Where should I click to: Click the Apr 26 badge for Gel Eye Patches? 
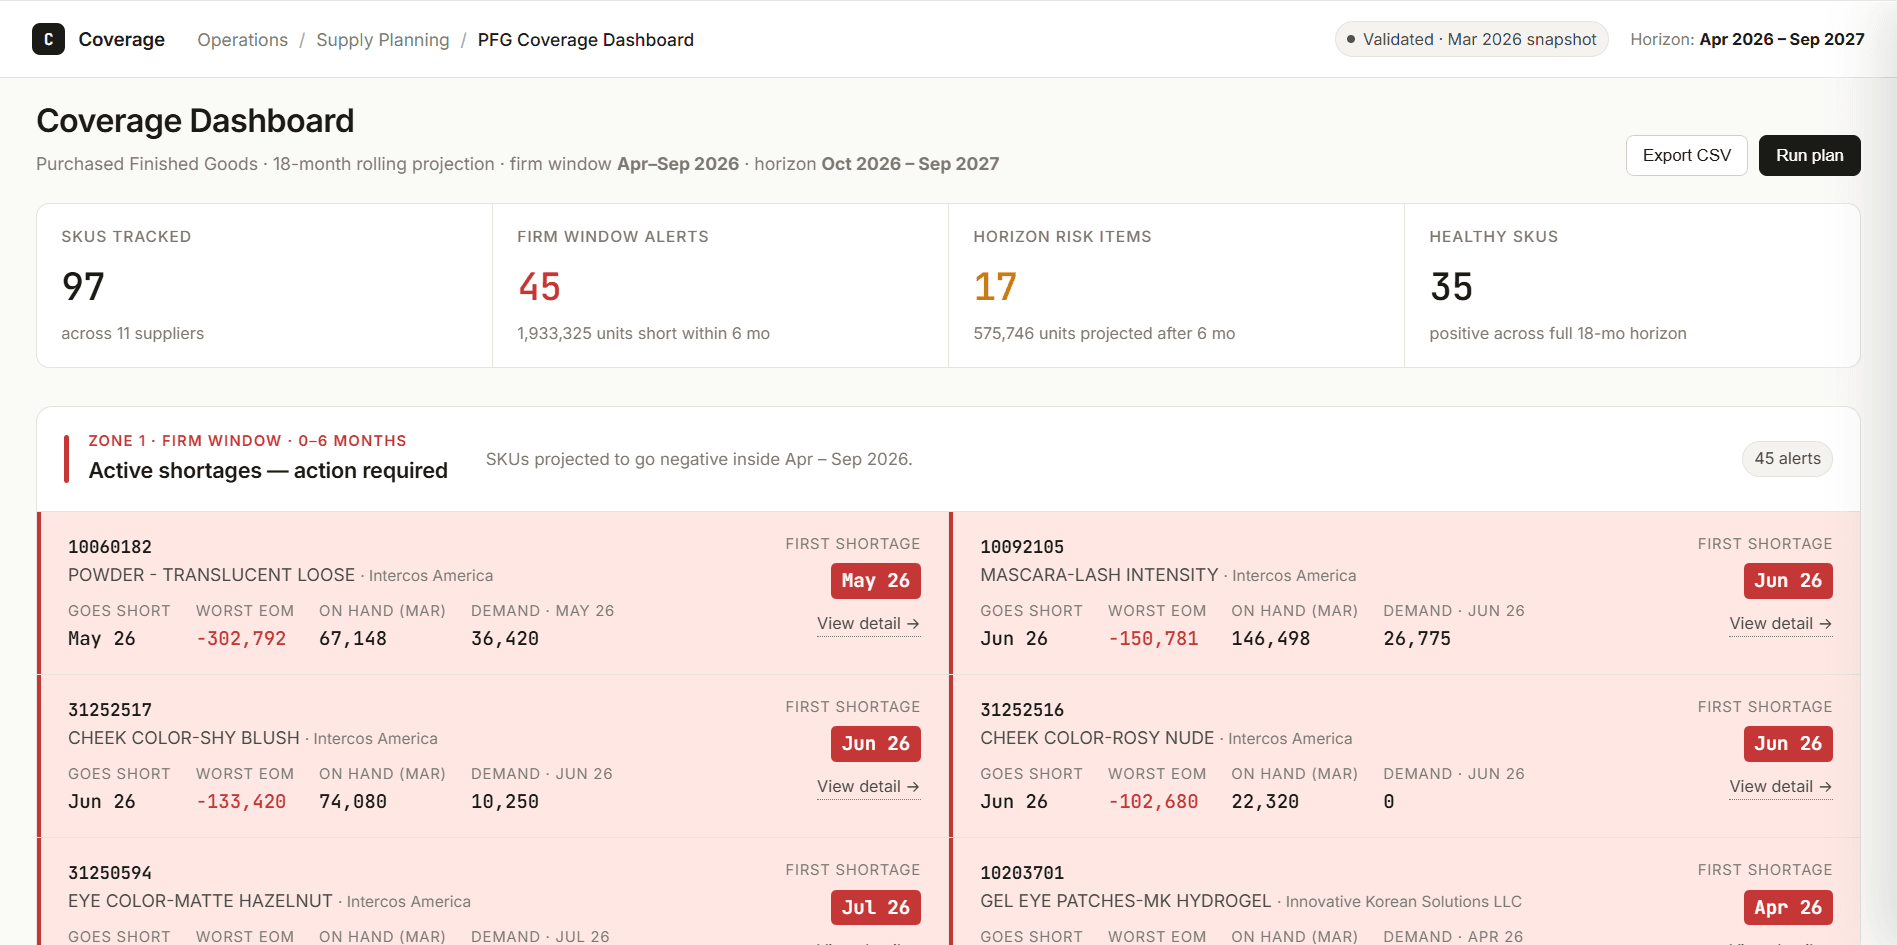point(1788,907)
